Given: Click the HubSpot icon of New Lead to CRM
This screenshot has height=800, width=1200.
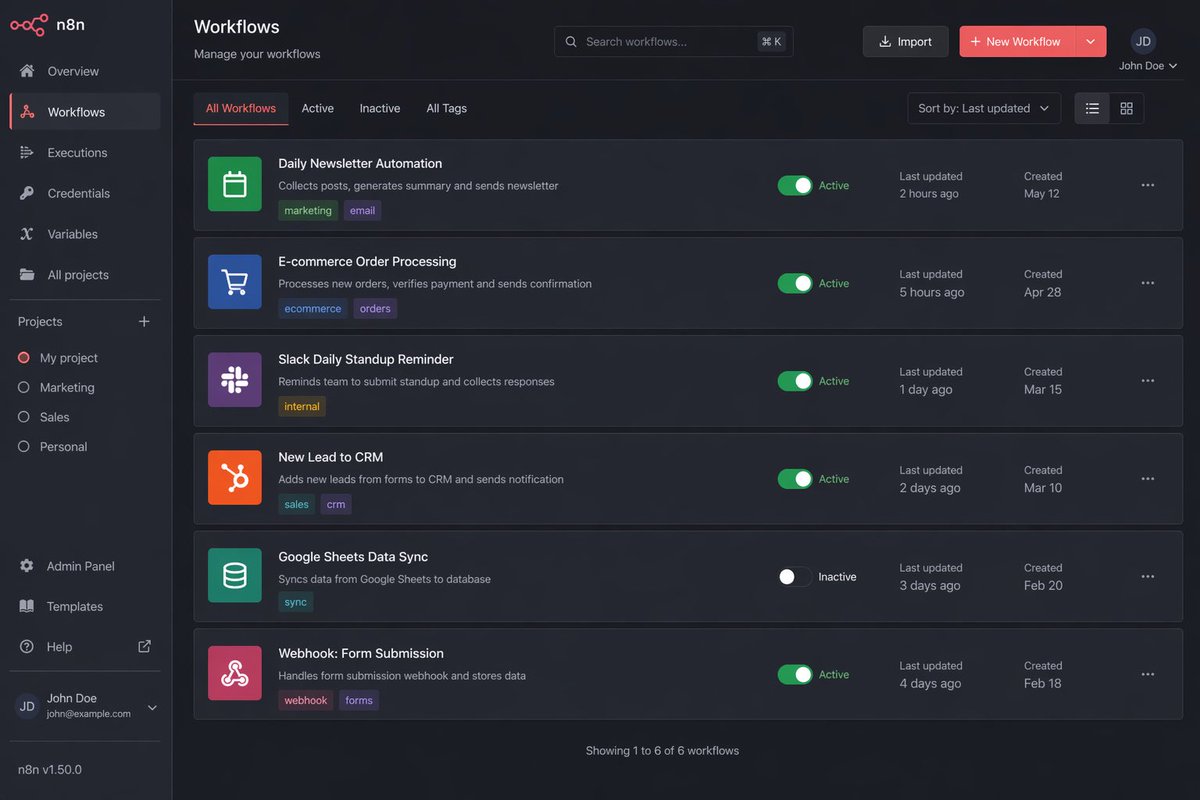Looking at the screenshot, I should pyautogui.click(x=235, y=478).
